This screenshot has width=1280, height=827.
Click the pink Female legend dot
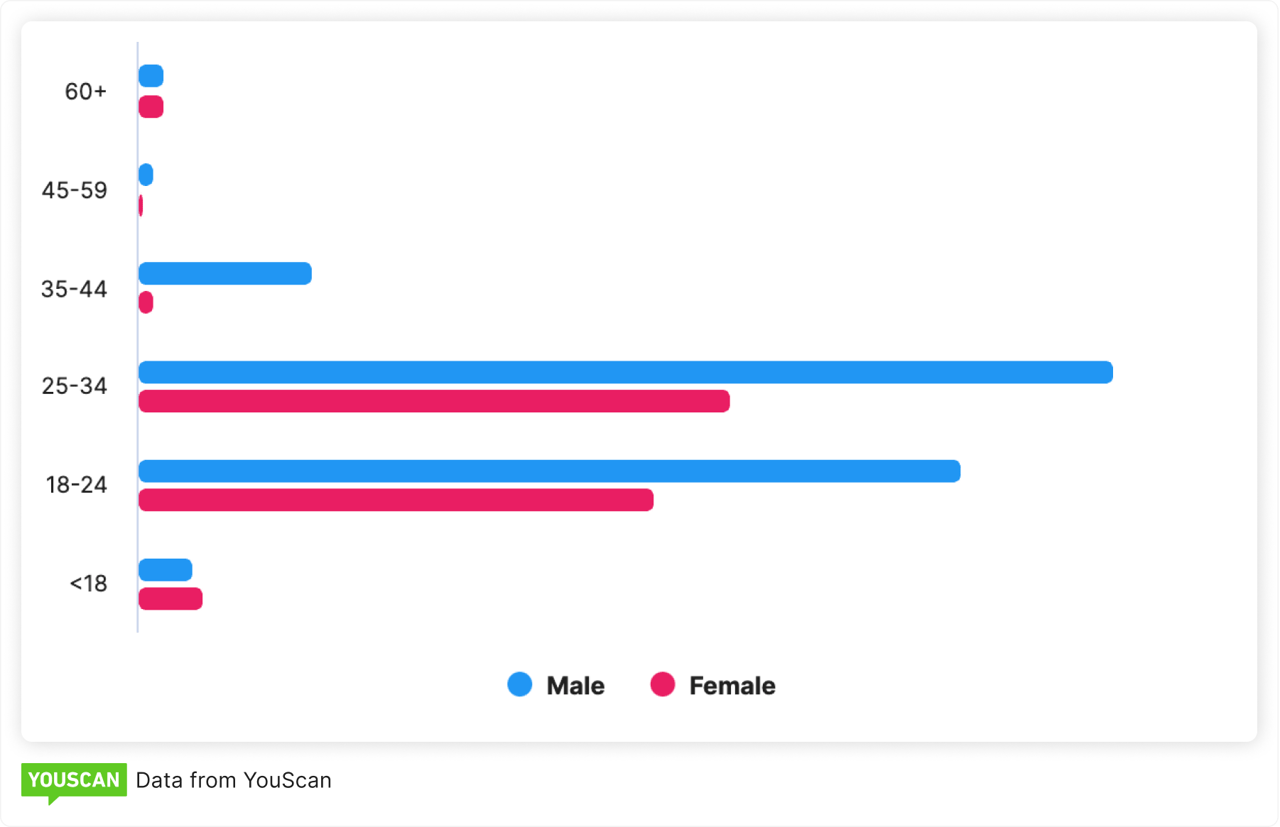click(663, 685)
